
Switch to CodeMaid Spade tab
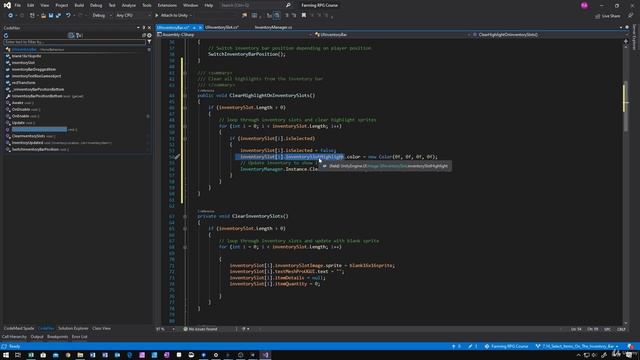pos(19,329)
